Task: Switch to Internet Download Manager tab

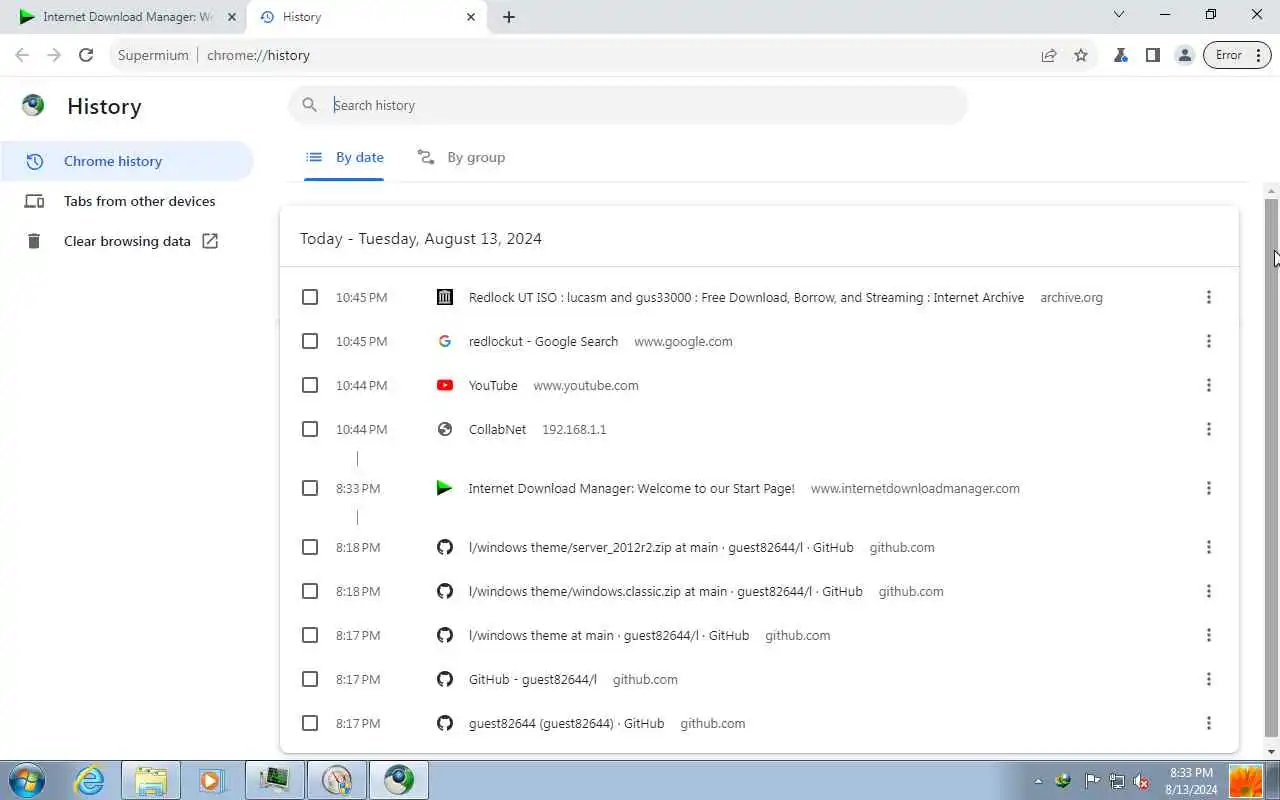Action: point(125,17)
